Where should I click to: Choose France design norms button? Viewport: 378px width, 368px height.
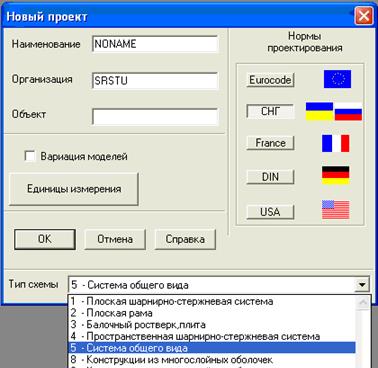click(270, 143)
